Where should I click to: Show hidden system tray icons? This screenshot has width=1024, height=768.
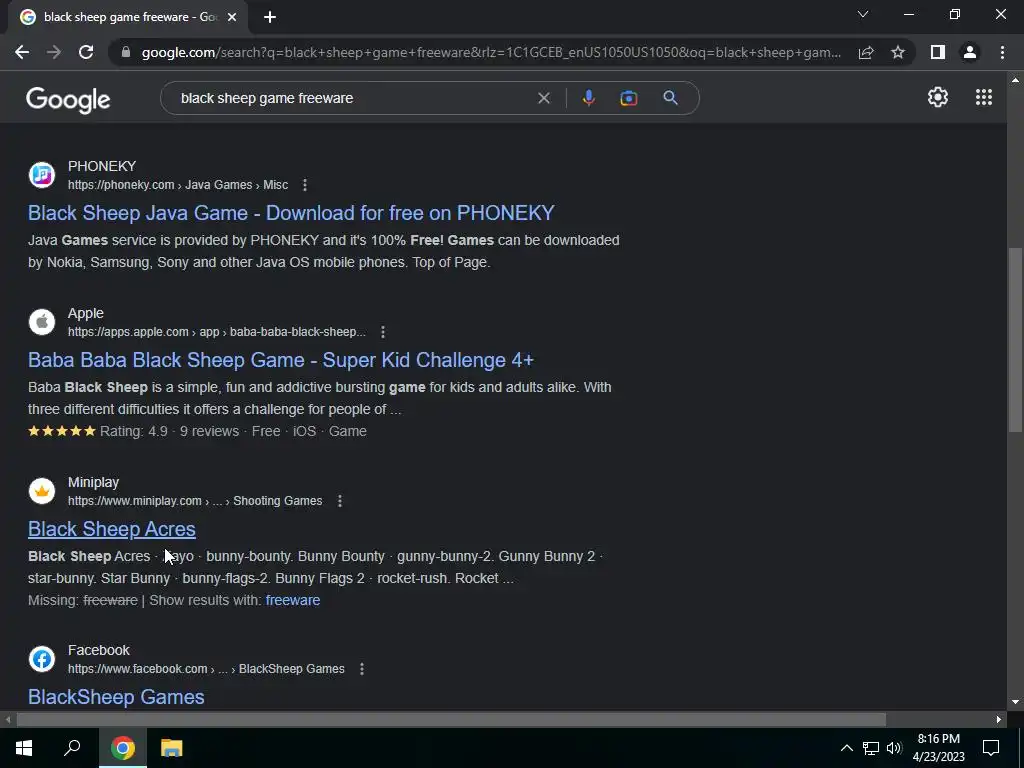tap(846, 748)
